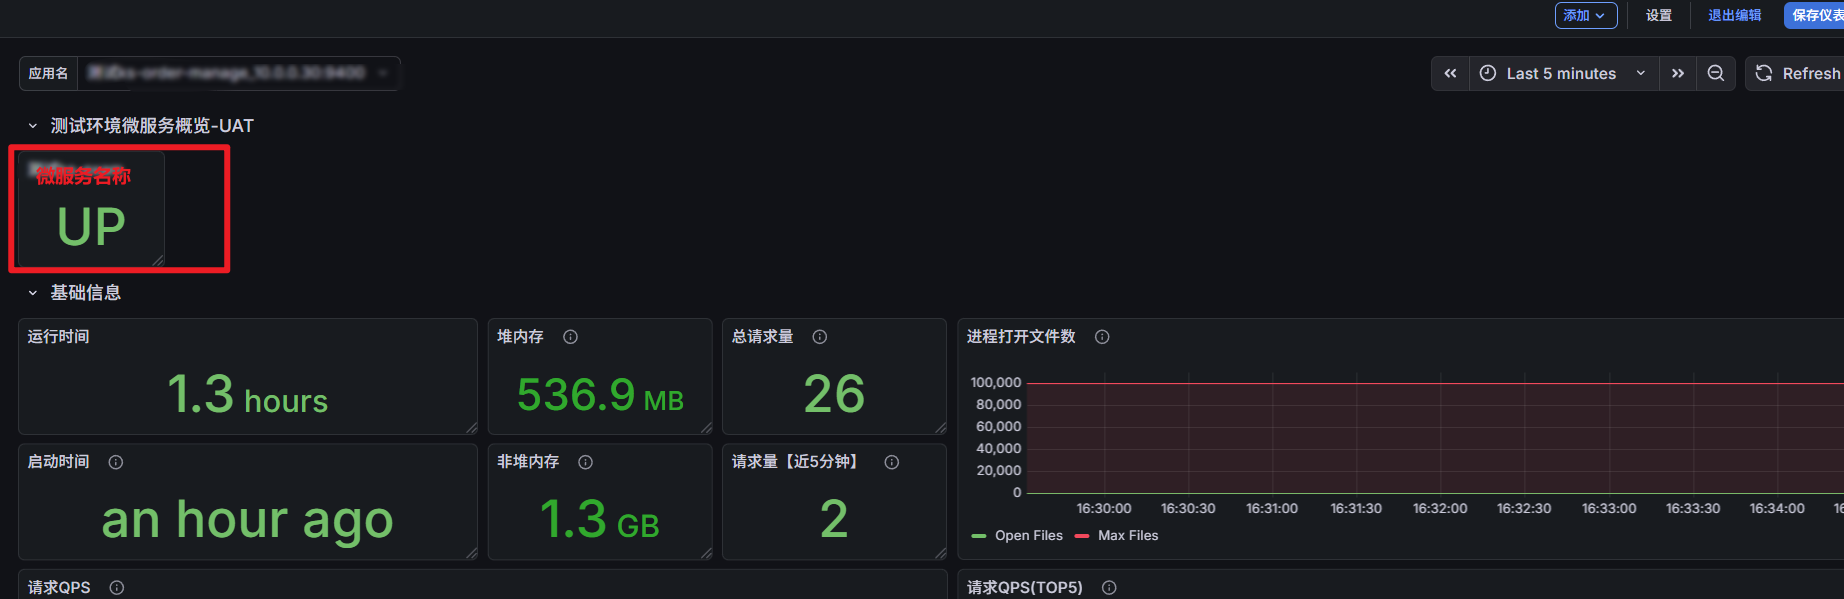Show info for 请求量【近5分钟】 panel
The height and width of the screenshot is (599, 1844).
pos(892,462)
